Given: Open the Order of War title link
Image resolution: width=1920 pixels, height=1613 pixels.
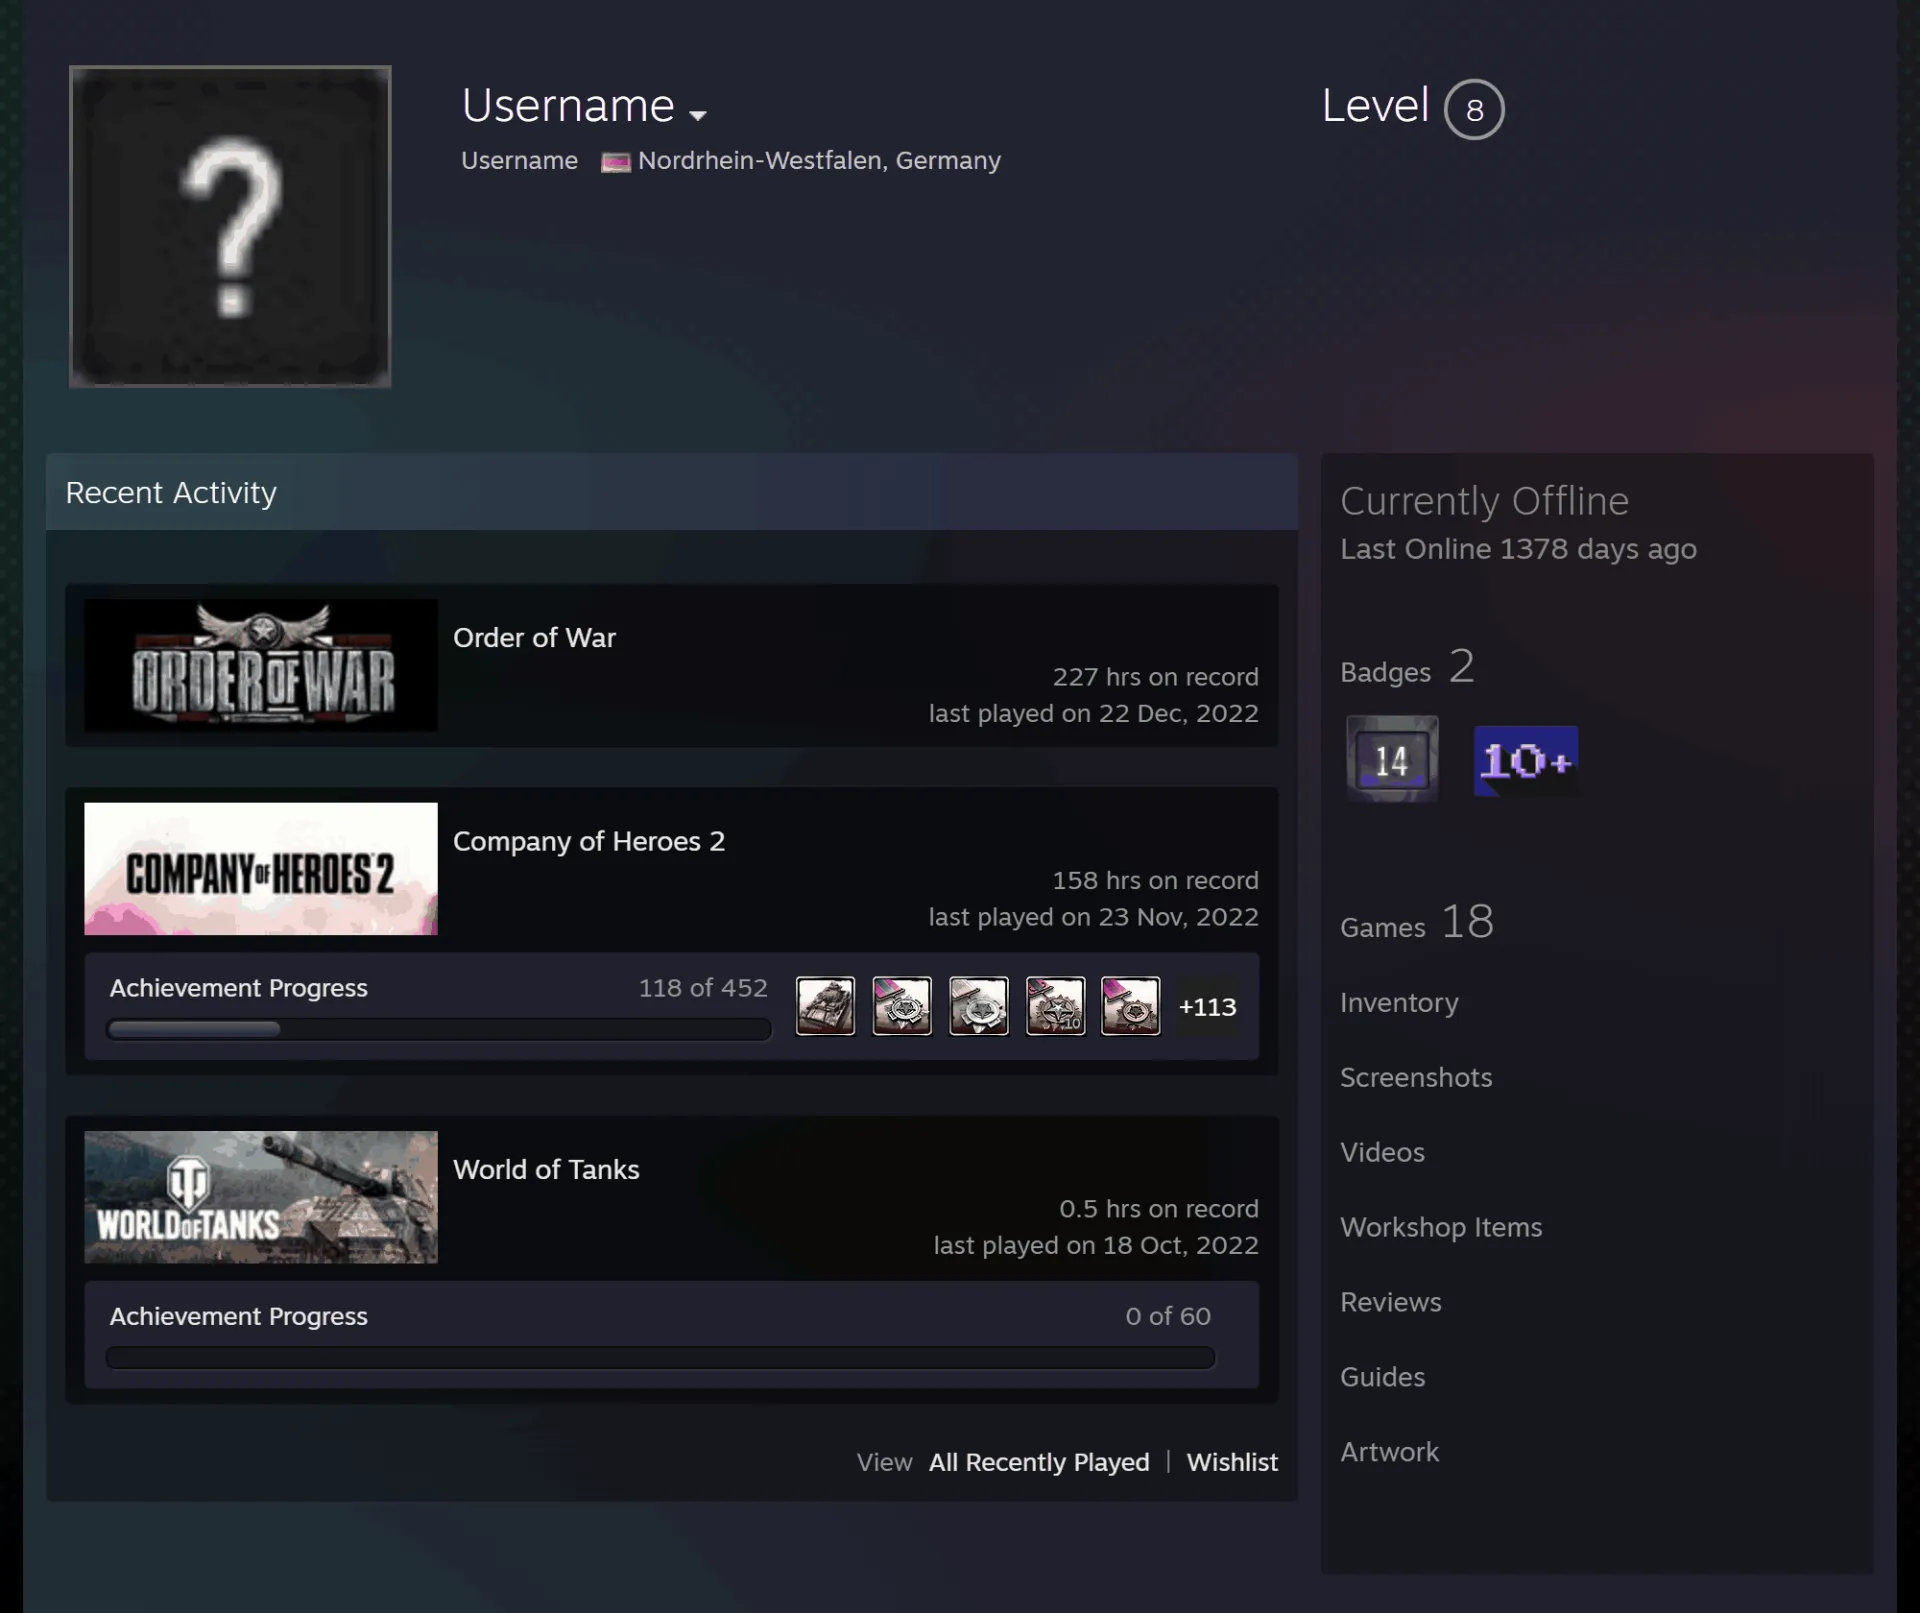Looking at the screenshot, I should click(534, 638).
